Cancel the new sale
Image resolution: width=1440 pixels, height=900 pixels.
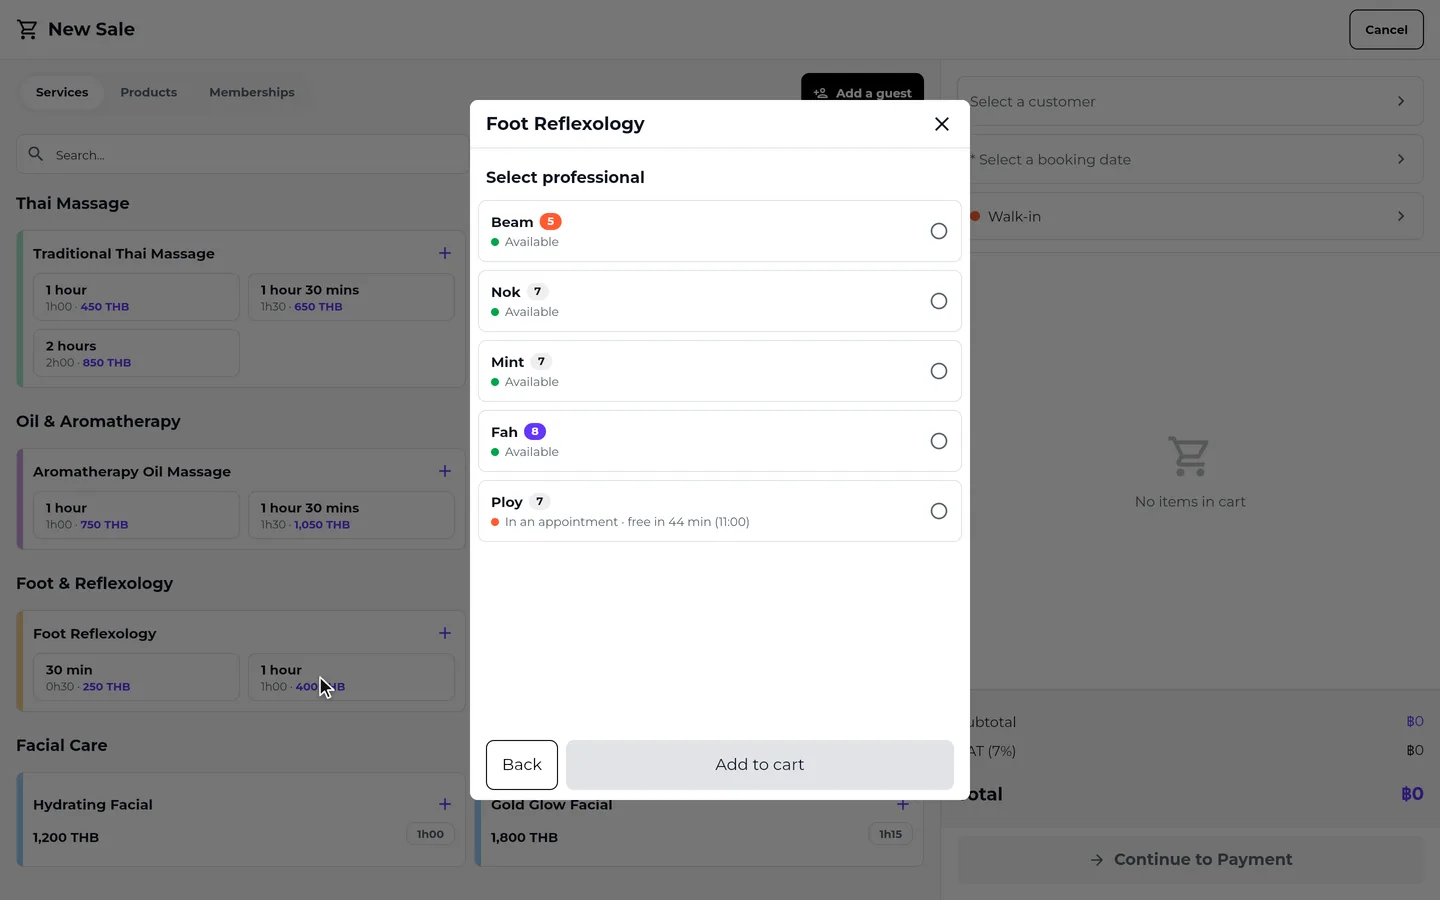1386,30
